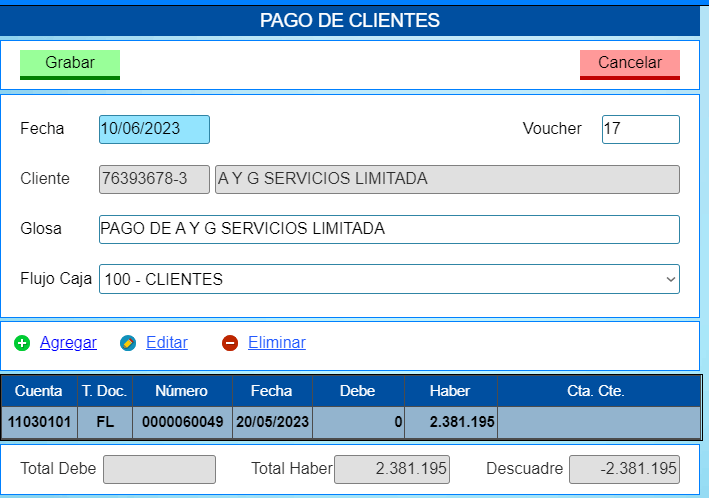Click the Cancelar button
This screenshot has width=709, height=498.
(x=630, y=65)
